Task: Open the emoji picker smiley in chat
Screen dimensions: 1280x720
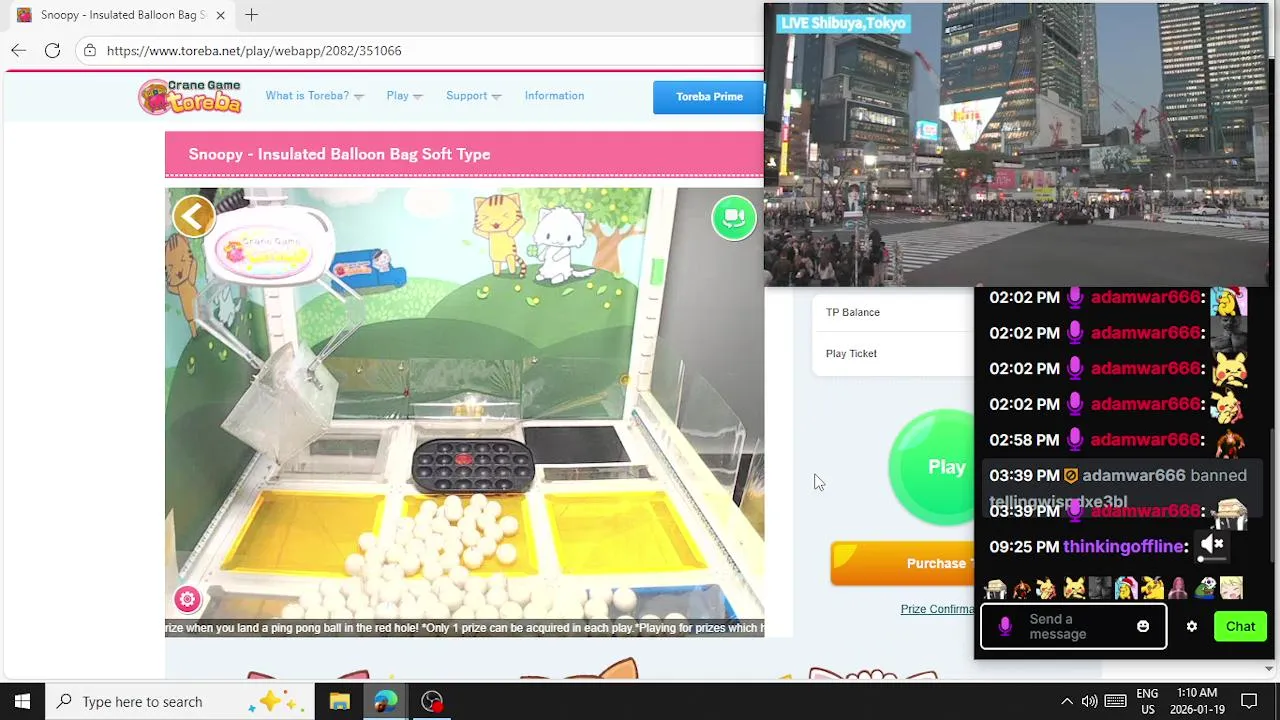Action: click(x=1143, y=626)
